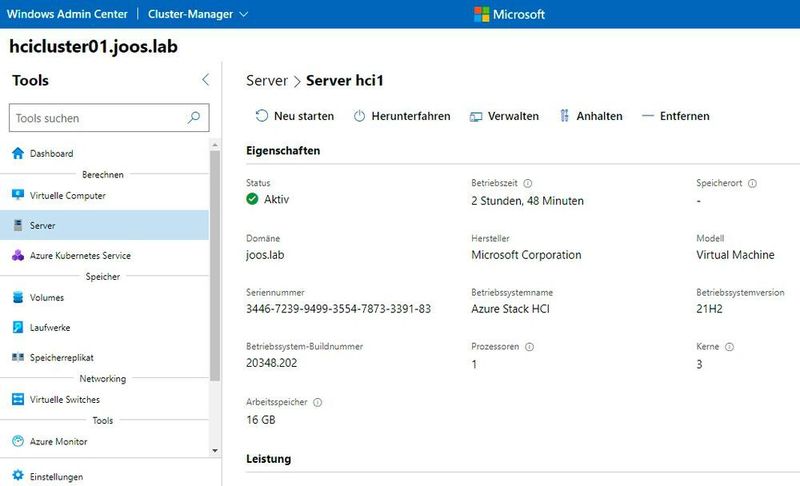The height and width of the screenshot is (486, 800).
Task: Click the hcicluster01.joos.lab heading
Action: [x=93, y=46]
